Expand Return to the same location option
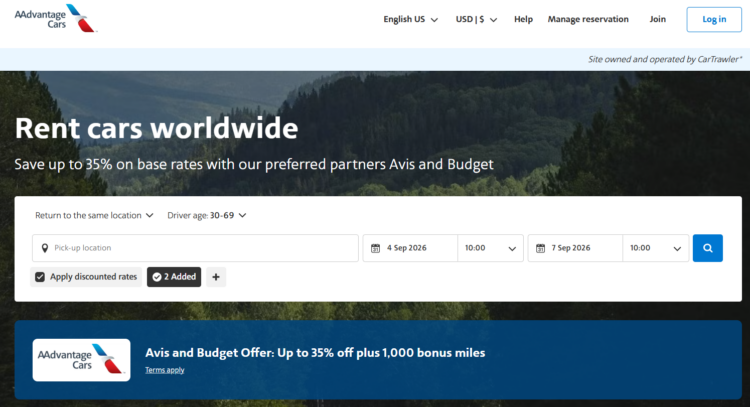 pyautogui.click(x=94, y=216)
